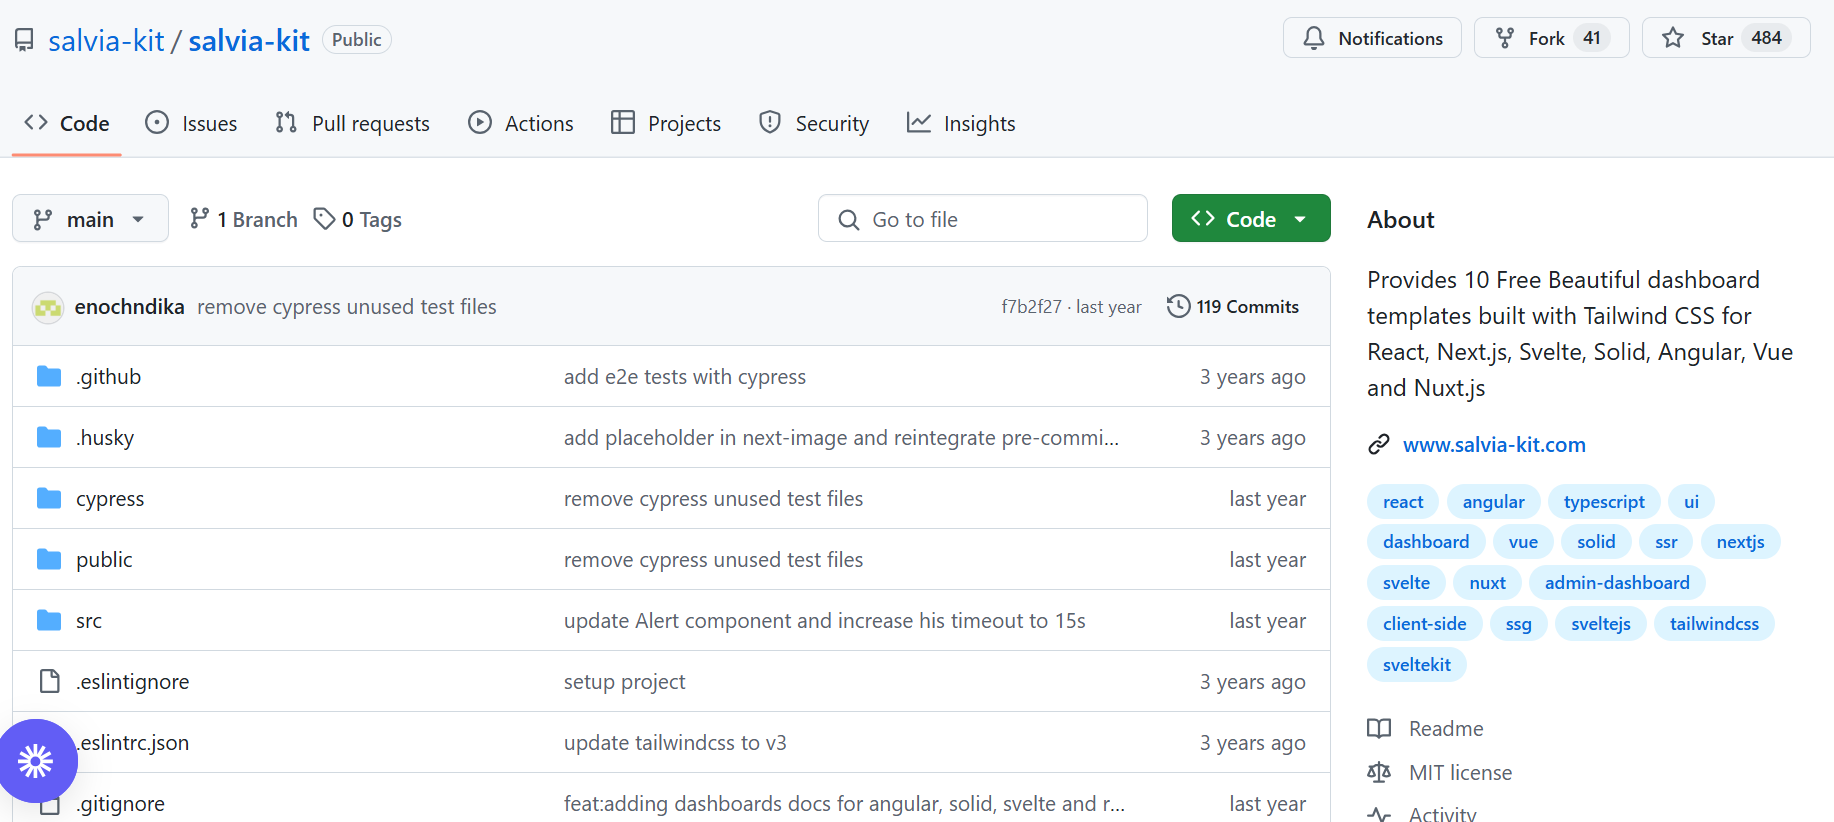
Task: Open the Issues tab
Action: pos(192,123)
